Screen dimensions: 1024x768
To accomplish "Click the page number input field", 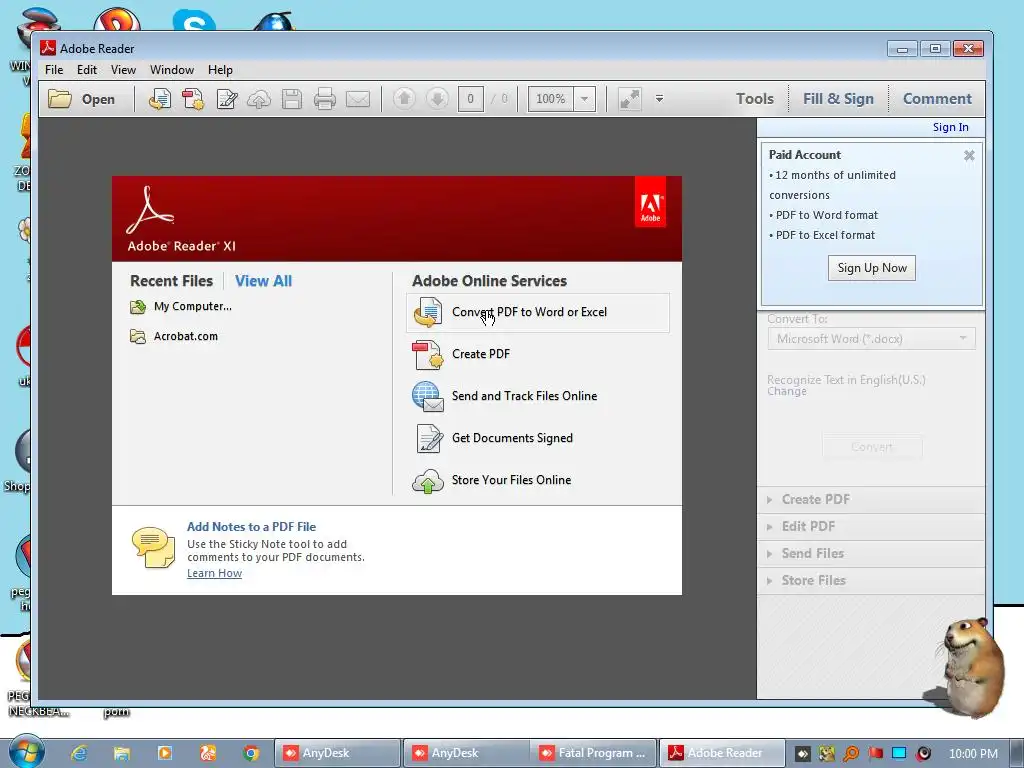I will (470, 99).
